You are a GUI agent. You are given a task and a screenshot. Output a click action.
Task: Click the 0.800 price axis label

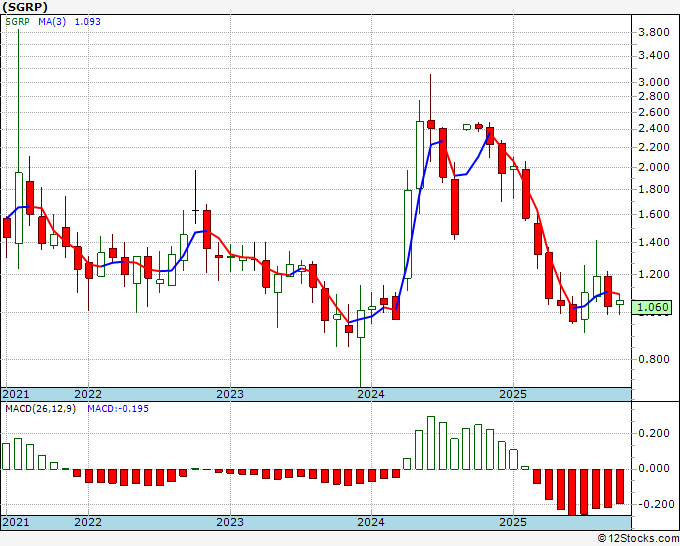point(655,360)
